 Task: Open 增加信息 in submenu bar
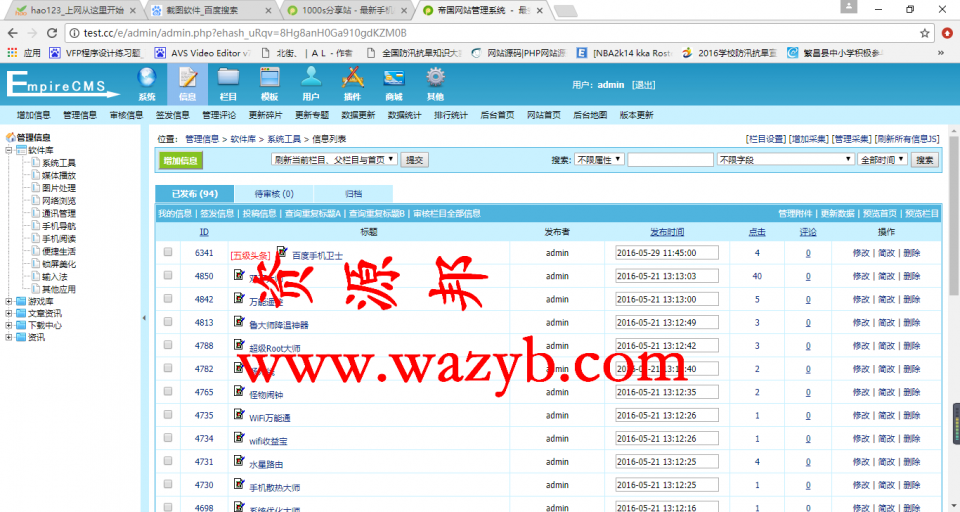click(x=34, y=115)
